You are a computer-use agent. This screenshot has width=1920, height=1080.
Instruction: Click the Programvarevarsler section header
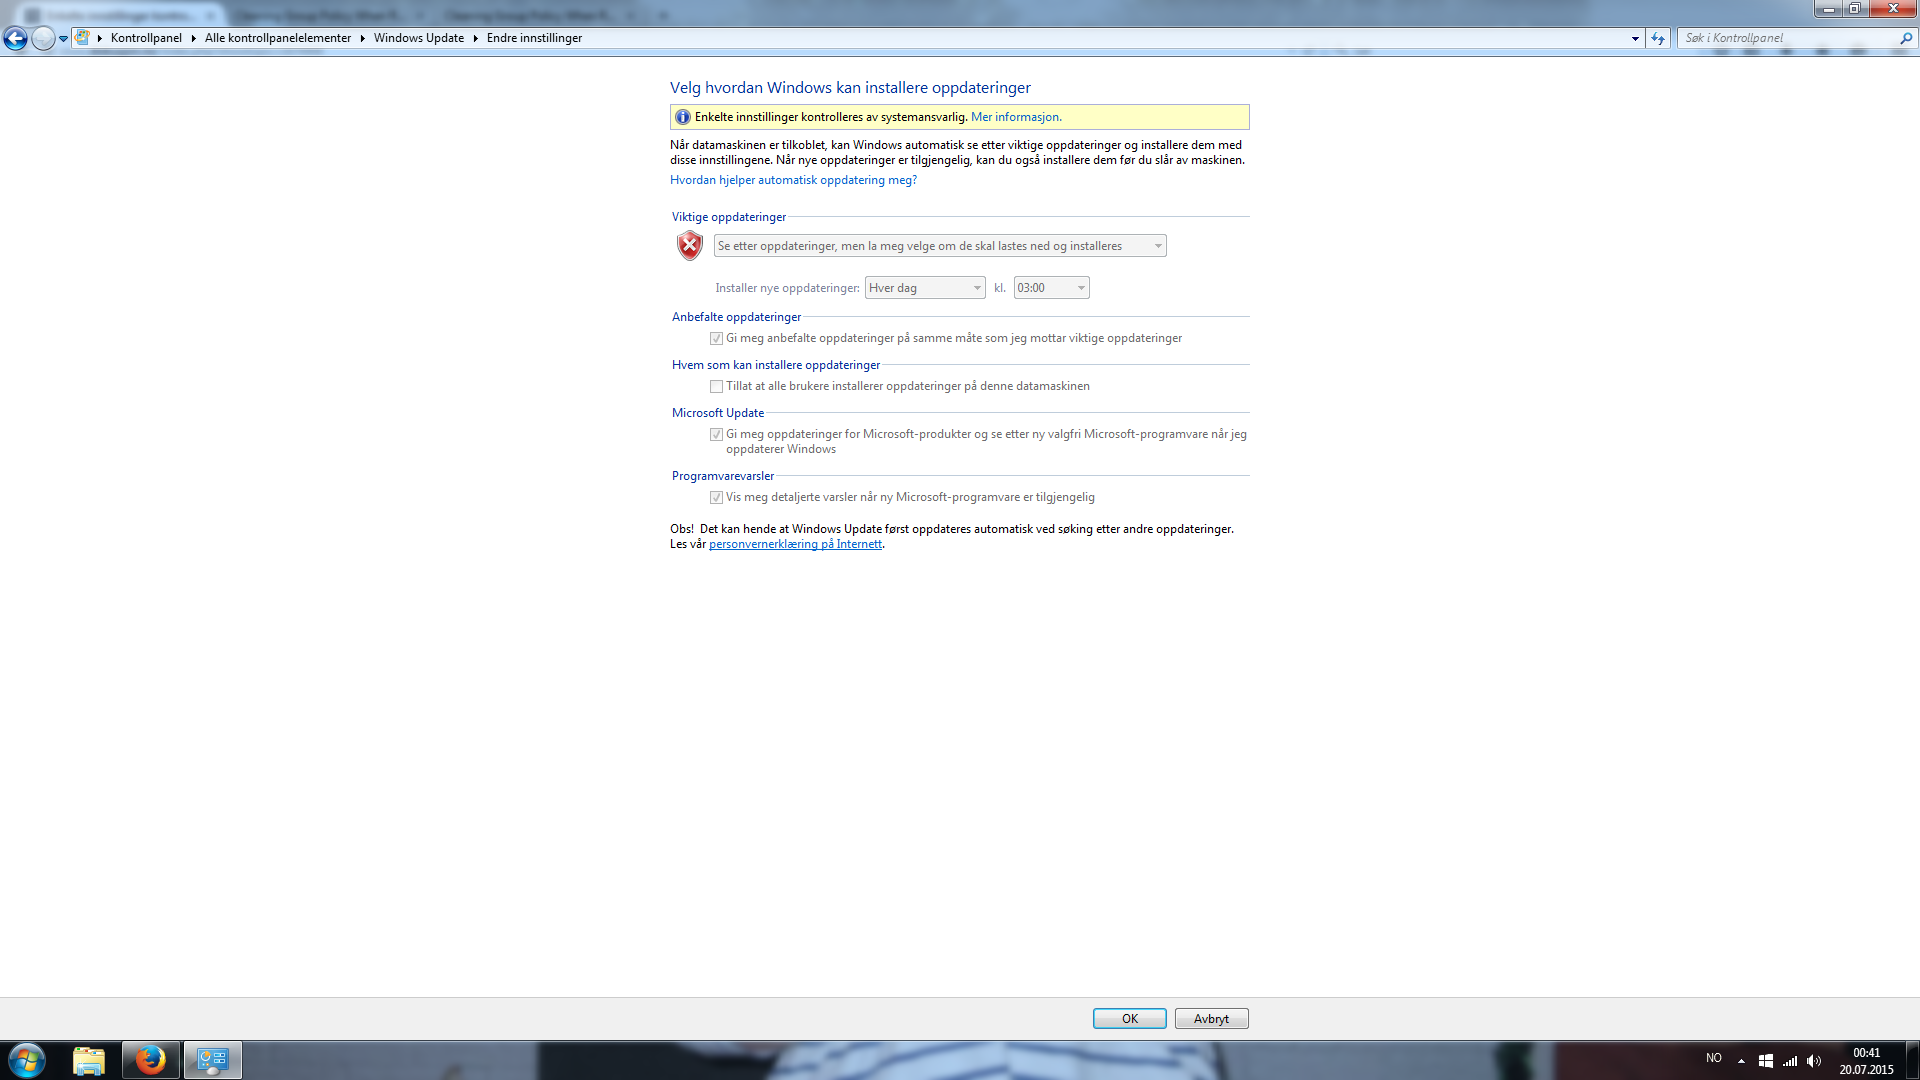pos(723,476)
